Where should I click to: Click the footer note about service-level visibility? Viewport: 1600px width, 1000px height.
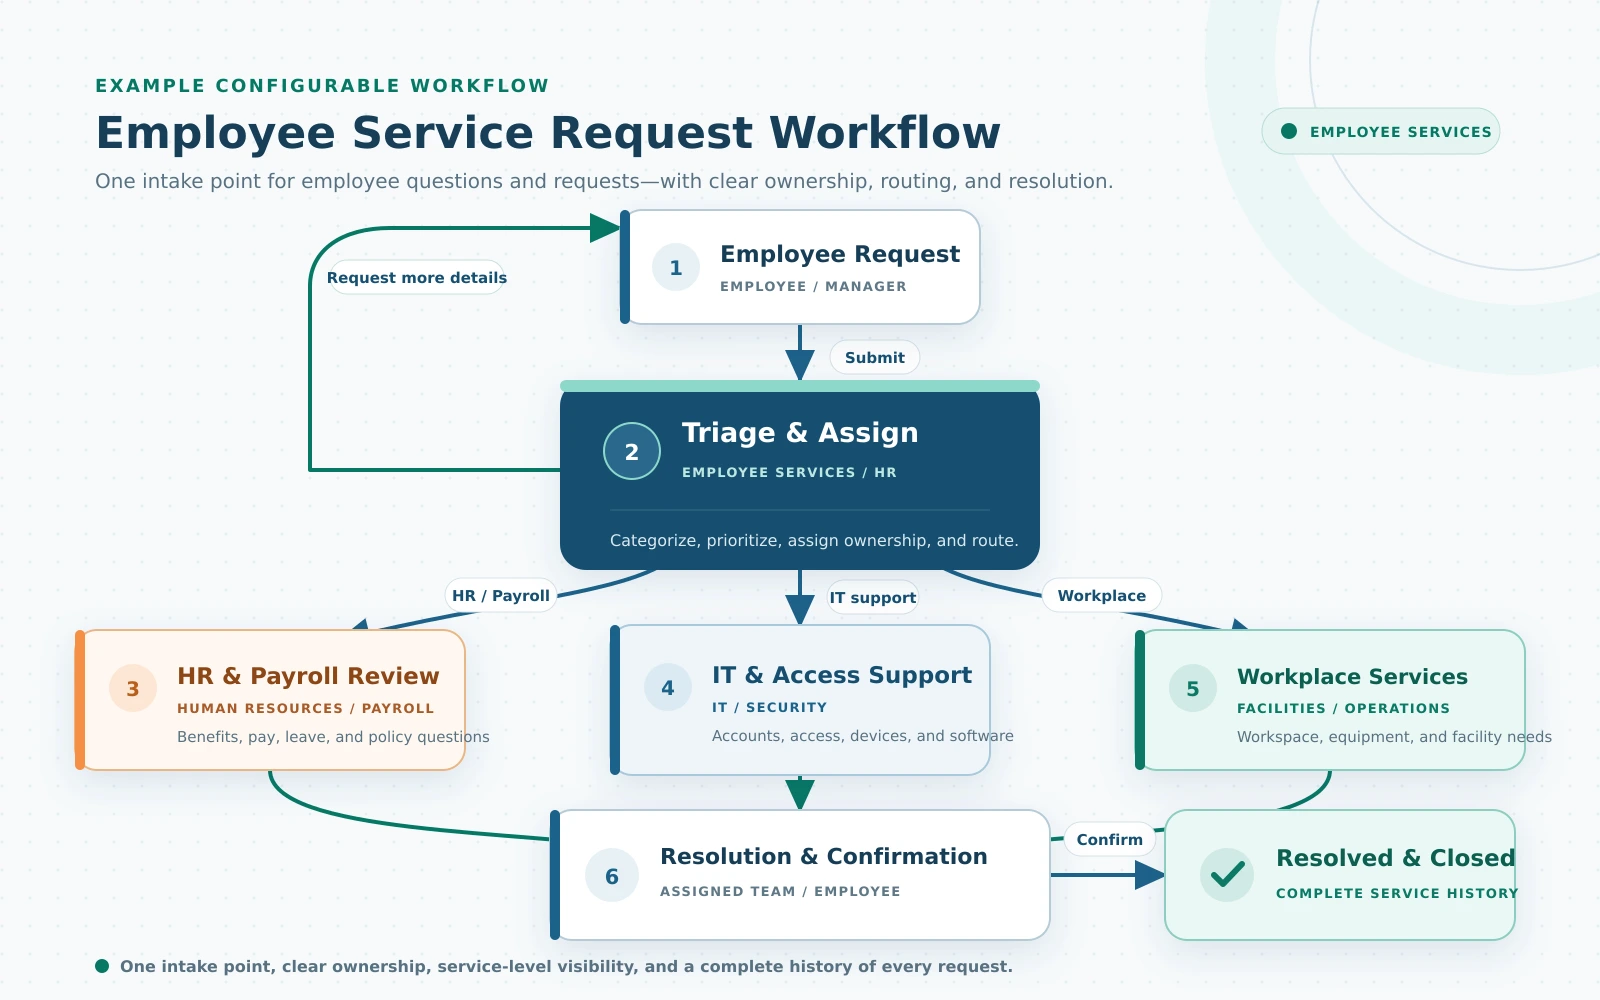pyautogui.click(x=566, y=966)
